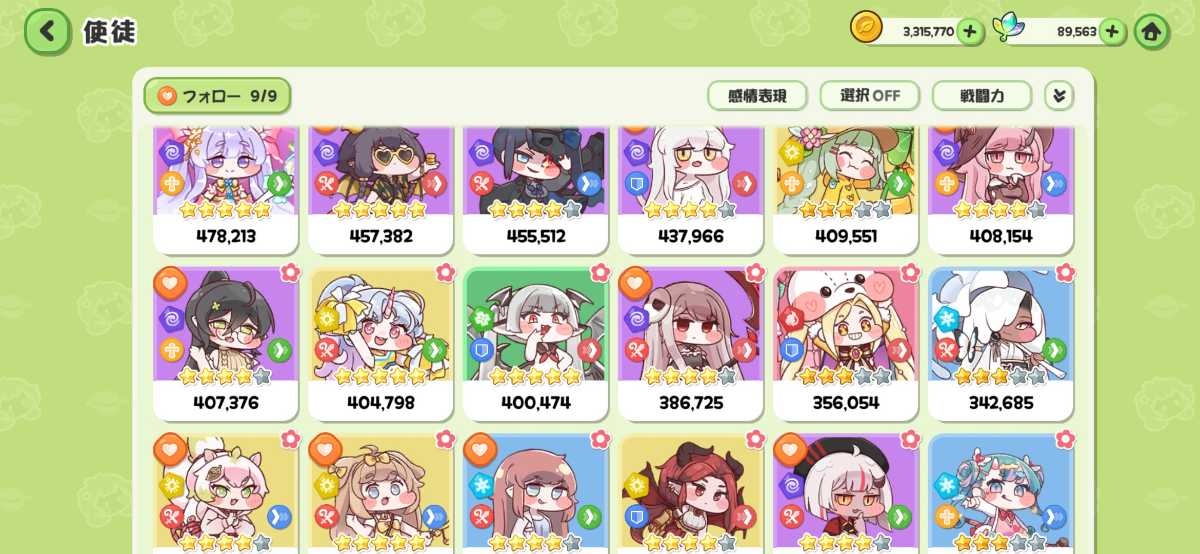Add gold coins with plus icon
The height and width of the screenshot is (554, 1200).
[x=970, y=32]
